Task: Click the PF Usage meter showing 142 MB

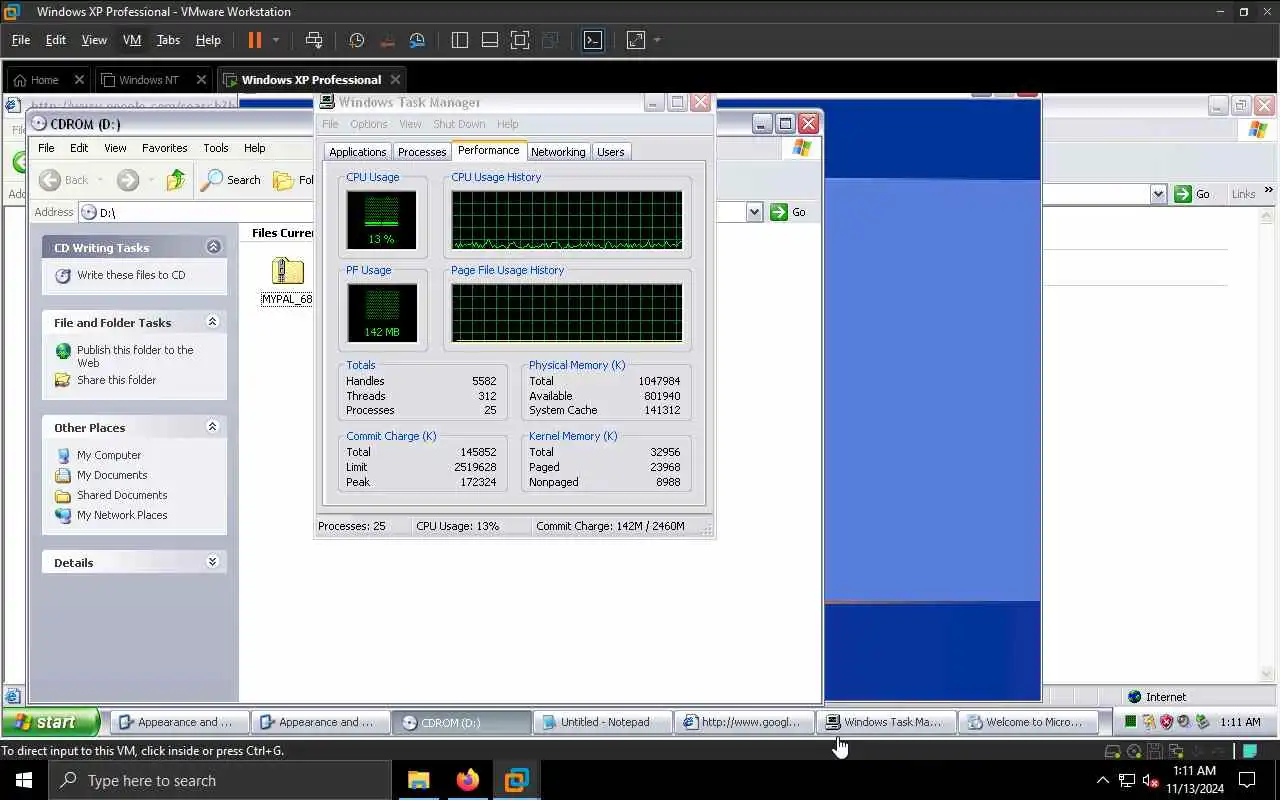Action: (382, 312)
